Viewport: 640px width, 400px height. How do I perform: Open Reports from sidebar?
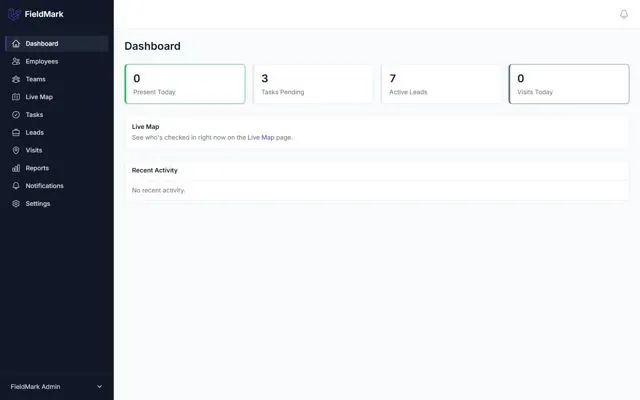click(x=57, y=168)
